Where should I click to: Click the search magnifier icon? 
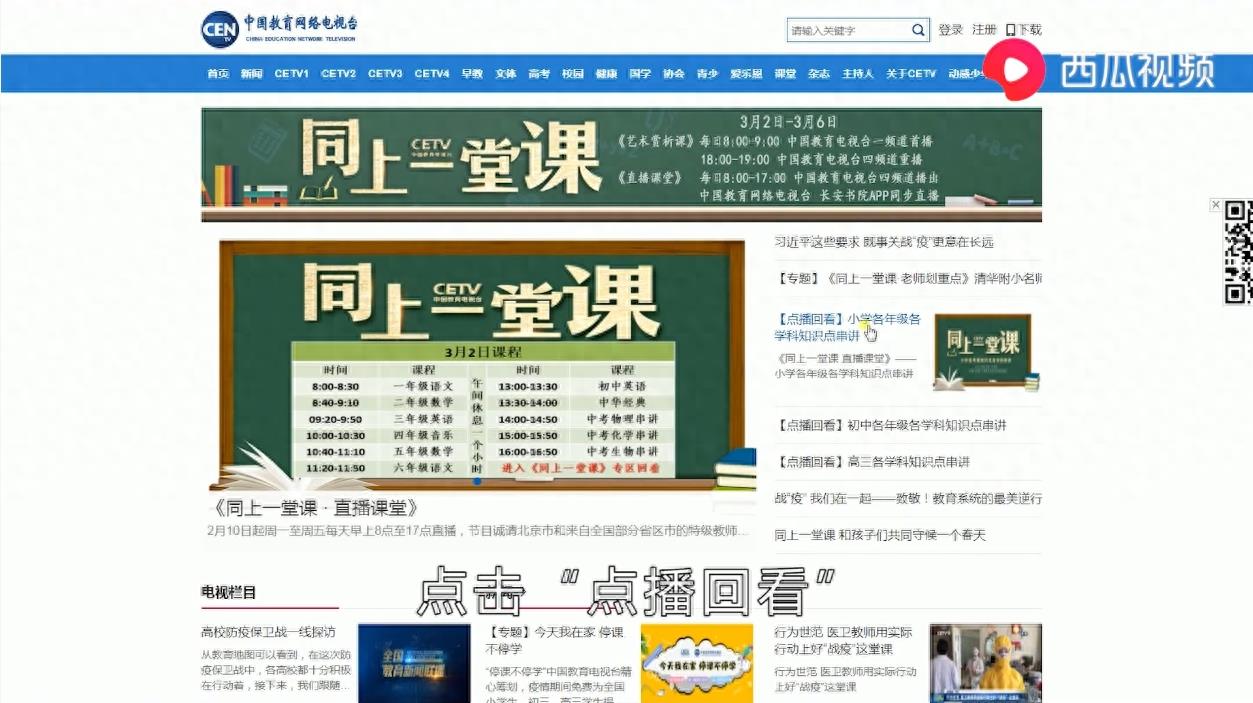coord(917,30)
